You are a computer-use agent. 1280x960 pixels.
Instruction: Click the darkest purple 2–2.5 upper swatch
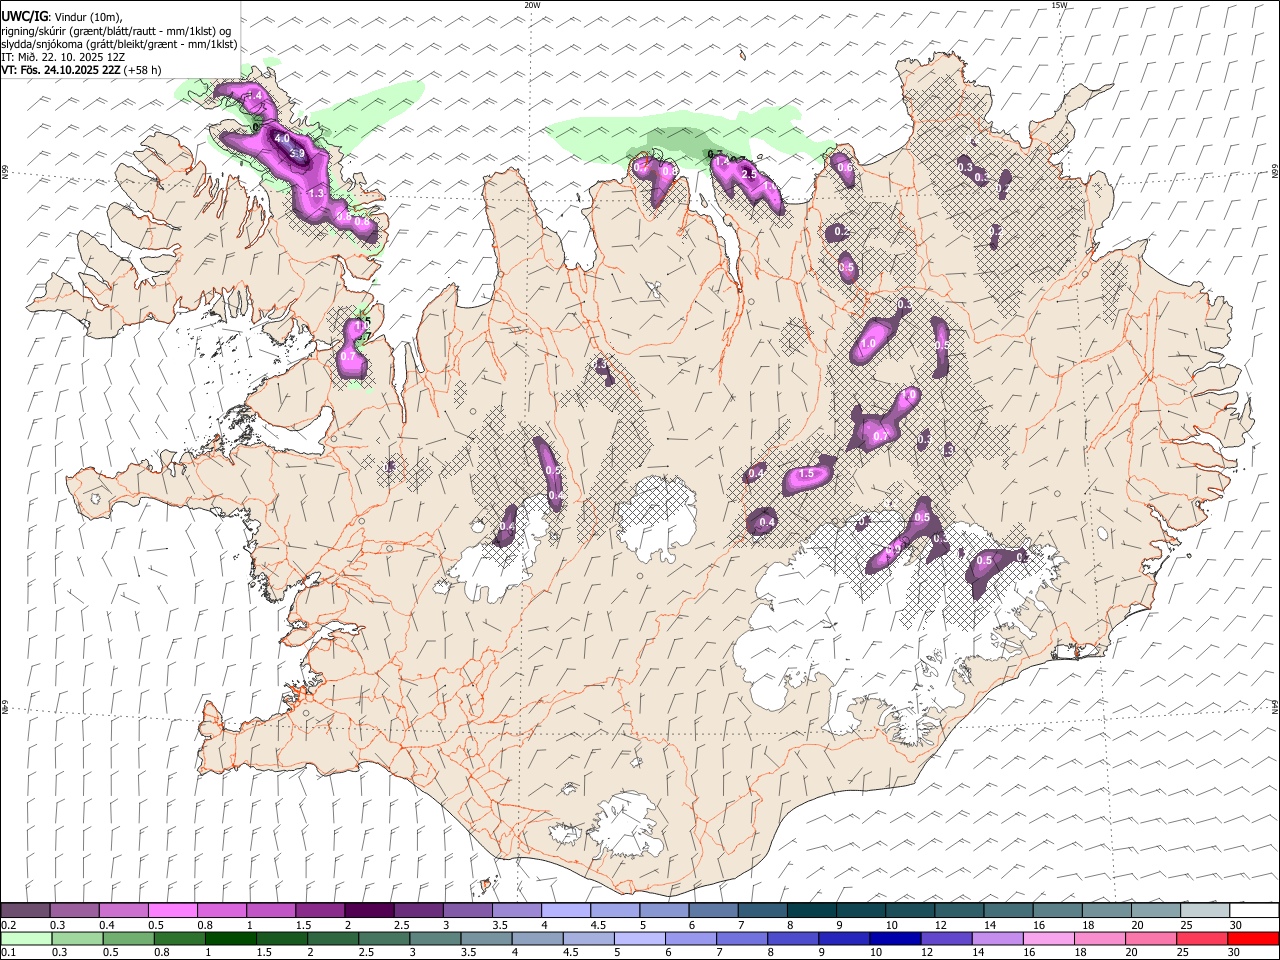(369, 911)
